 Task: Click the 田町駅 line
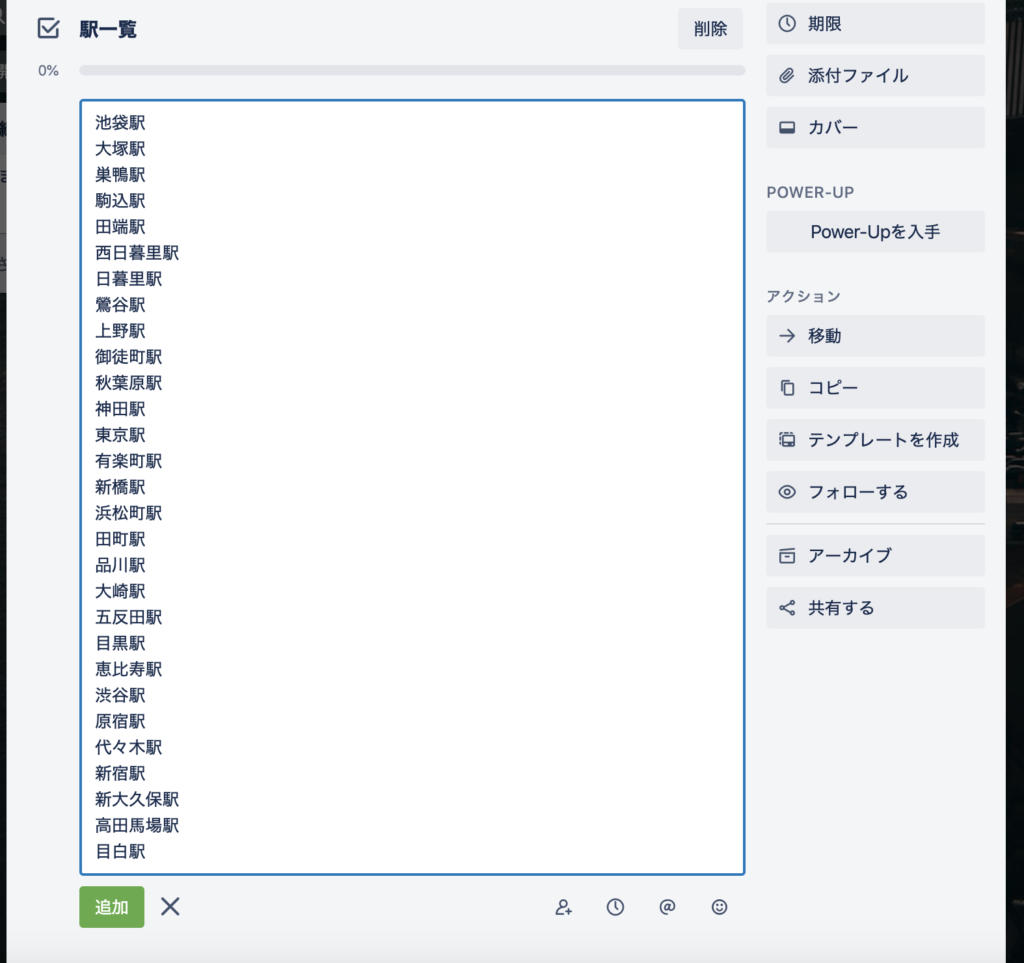pyautogui.click(x=120, y=539)
